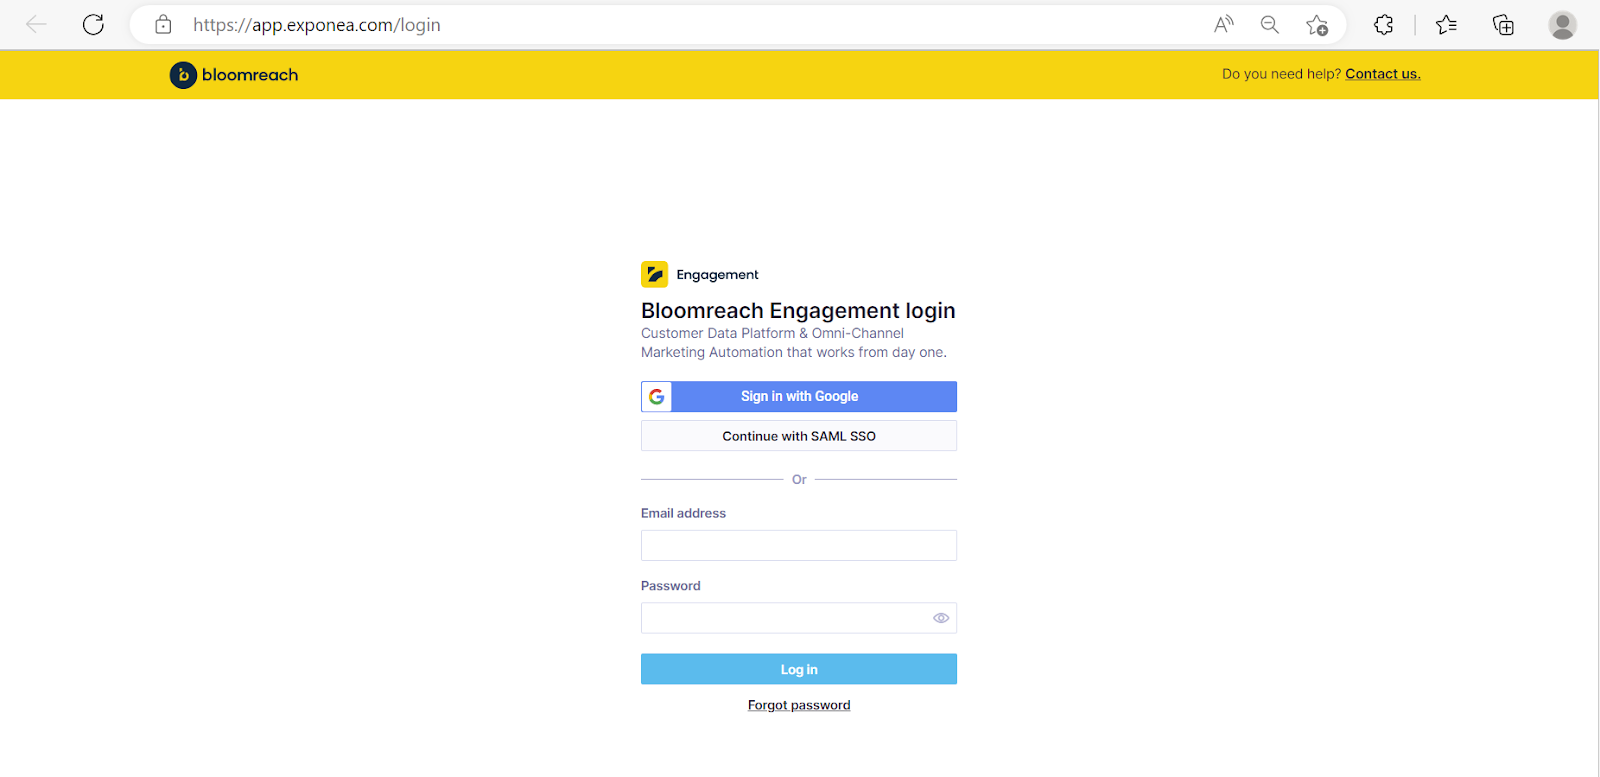Click the Log in button
The width and height of the screenshot is (1600, 777).
(x=799, y=669)
